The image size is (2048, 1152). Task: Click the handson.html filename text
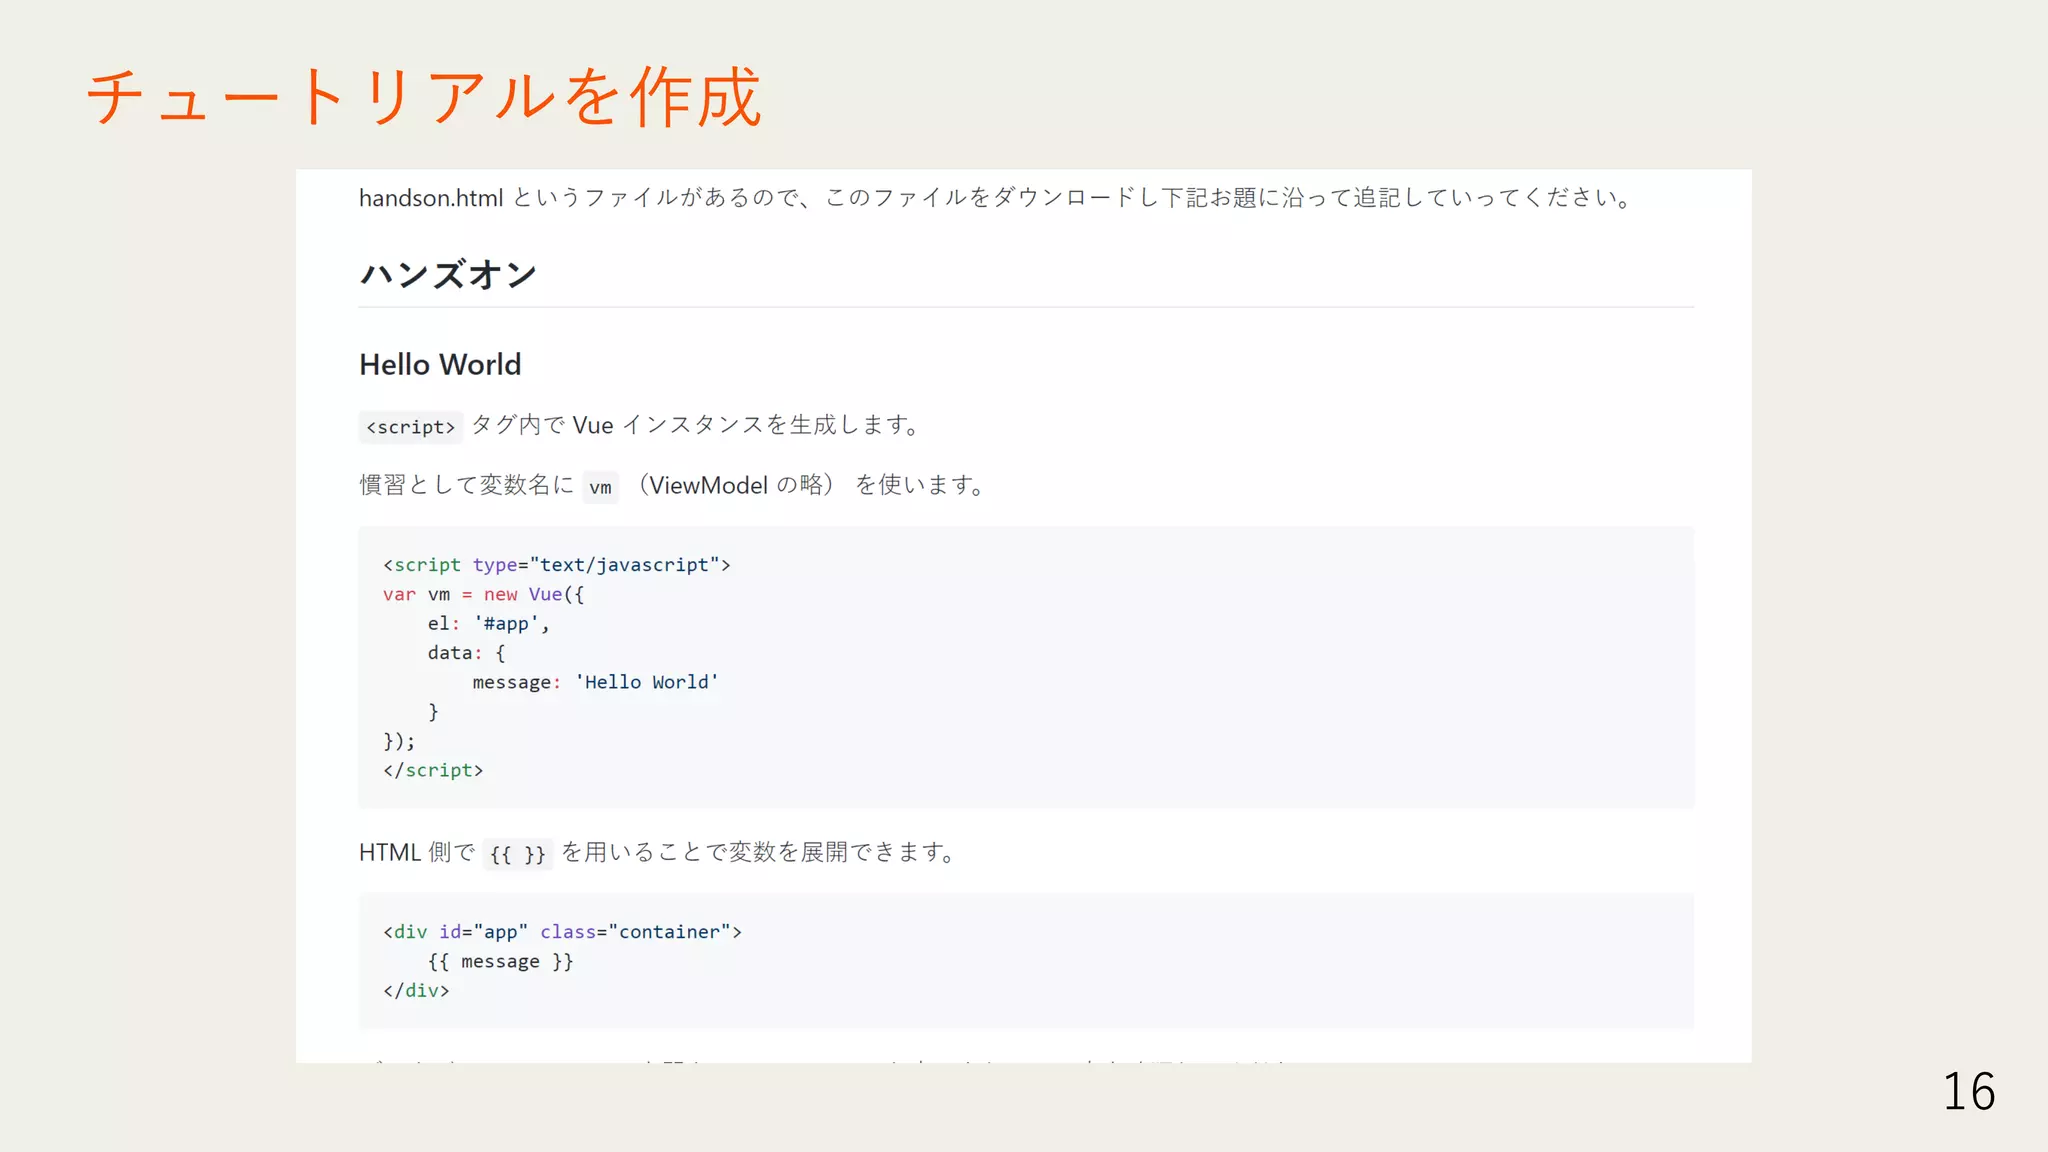pos(431,198)
